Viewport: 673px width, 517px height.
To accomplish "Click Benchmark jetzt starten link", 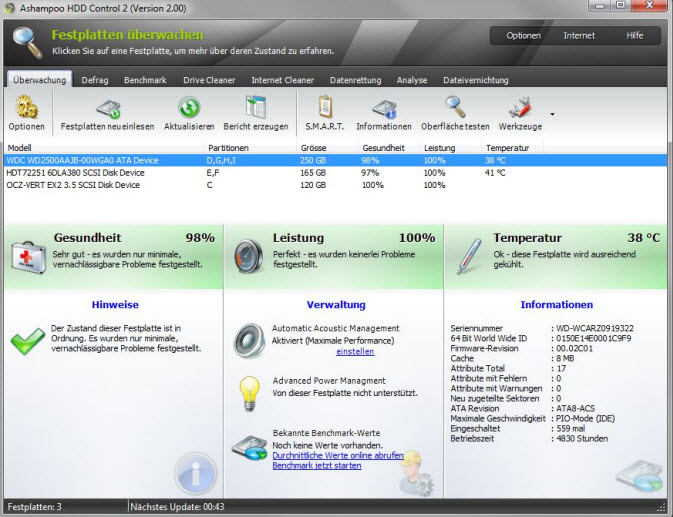I will 317,466.
